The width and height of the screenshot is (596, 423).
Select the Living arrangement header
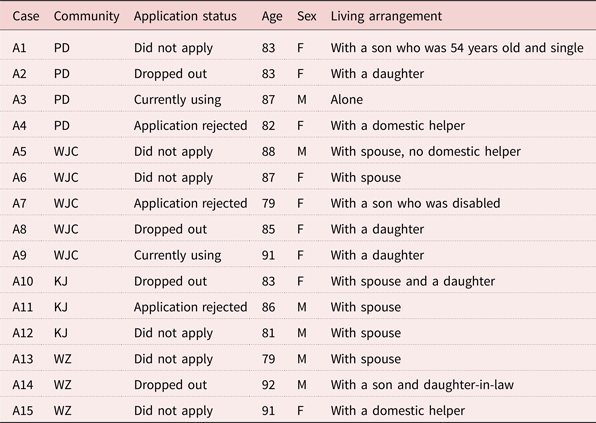click(x=386, y=16)
